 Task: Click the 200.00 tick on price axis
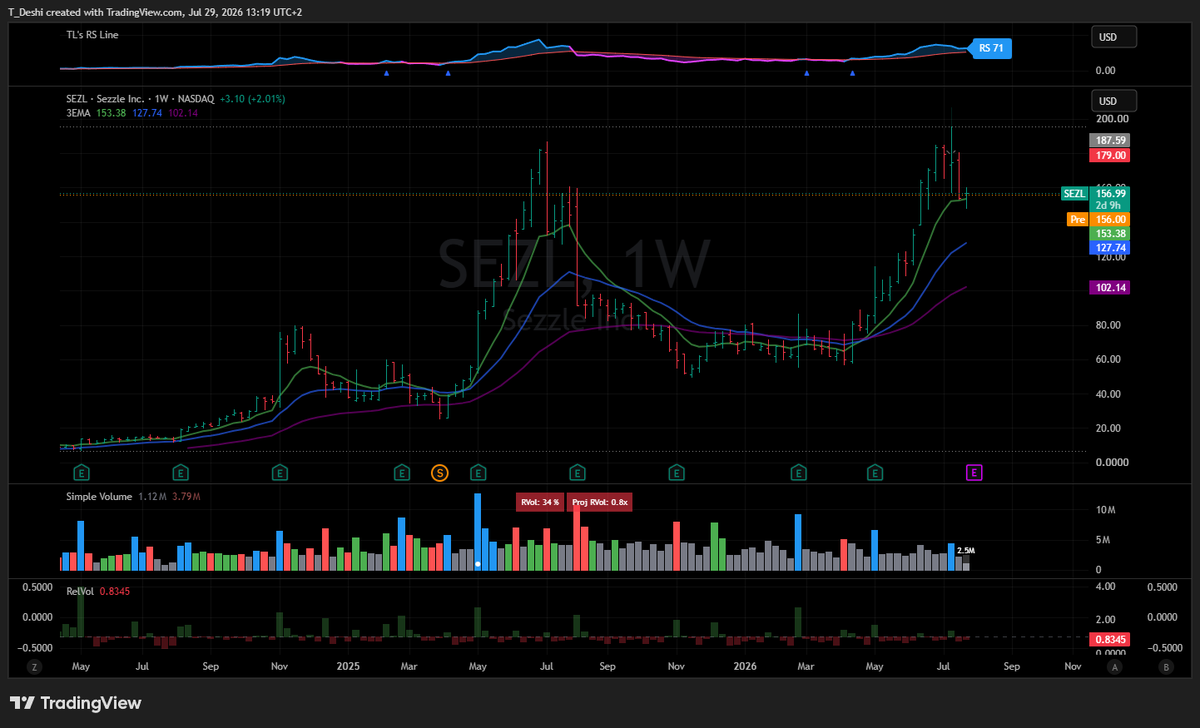(x=1112, y=119)
